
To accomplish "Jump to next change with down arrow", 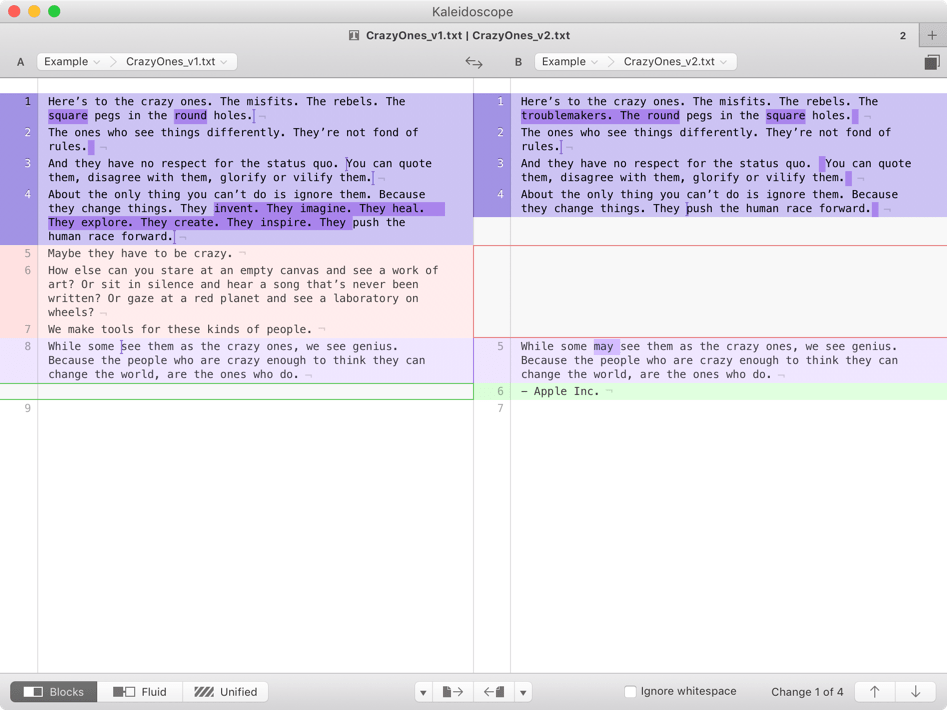I will (x=915, y=692).
